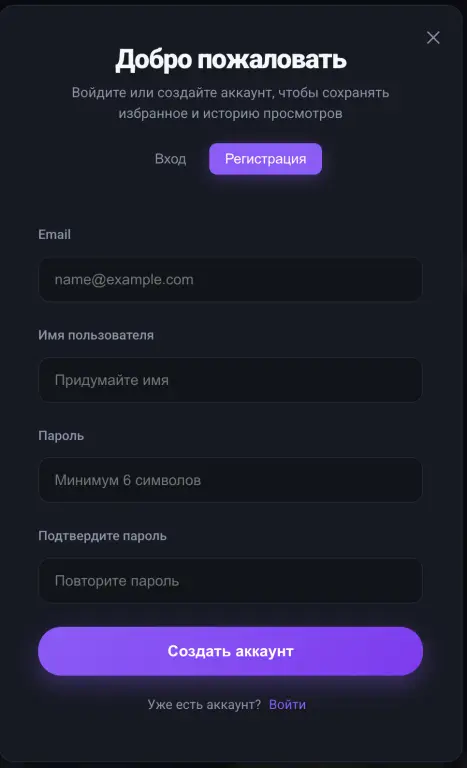Click the Минимум 6 символов placeholder
467x768 pixels.
coord(128,480)
